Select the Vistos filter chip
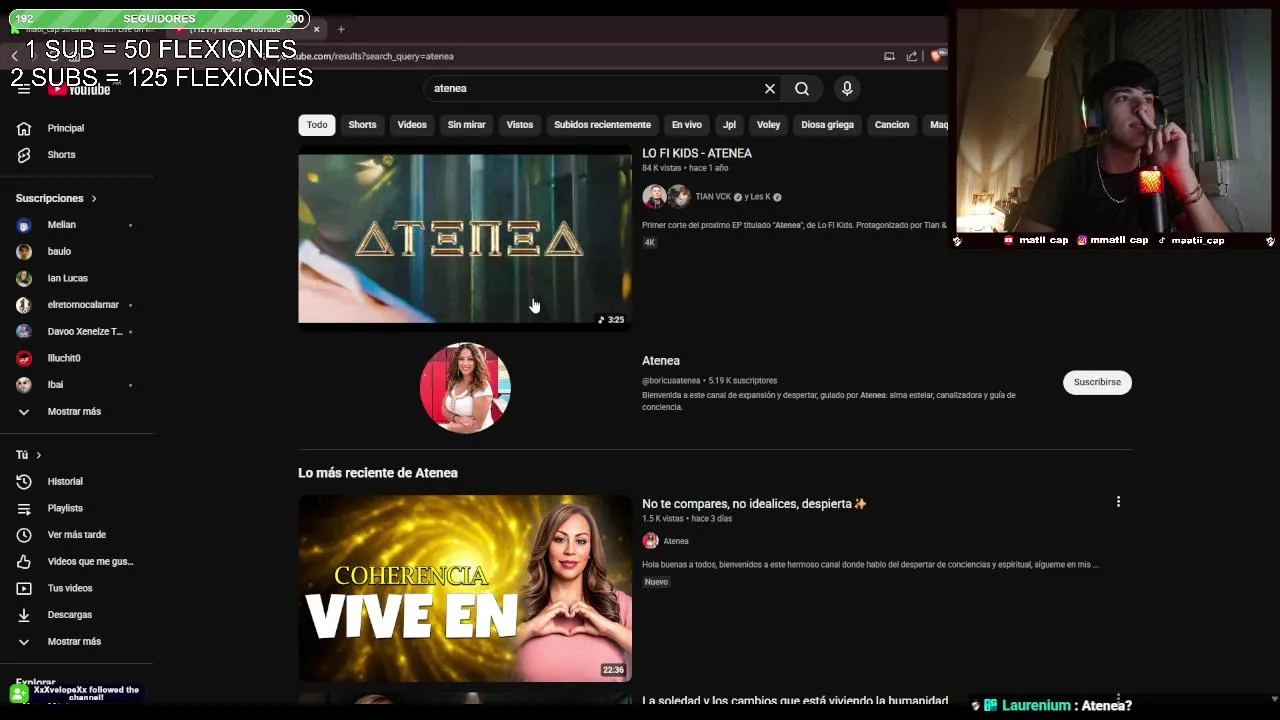Viewport: 1280px width, 720px height. [520, 125]
